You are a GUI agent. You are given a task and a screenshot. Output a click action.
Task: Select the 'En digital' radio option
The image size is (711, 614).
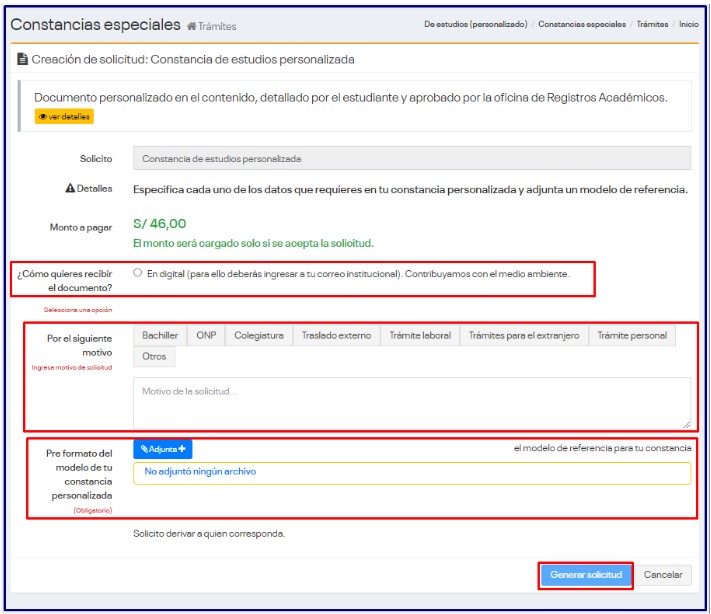tap(138, 273)
